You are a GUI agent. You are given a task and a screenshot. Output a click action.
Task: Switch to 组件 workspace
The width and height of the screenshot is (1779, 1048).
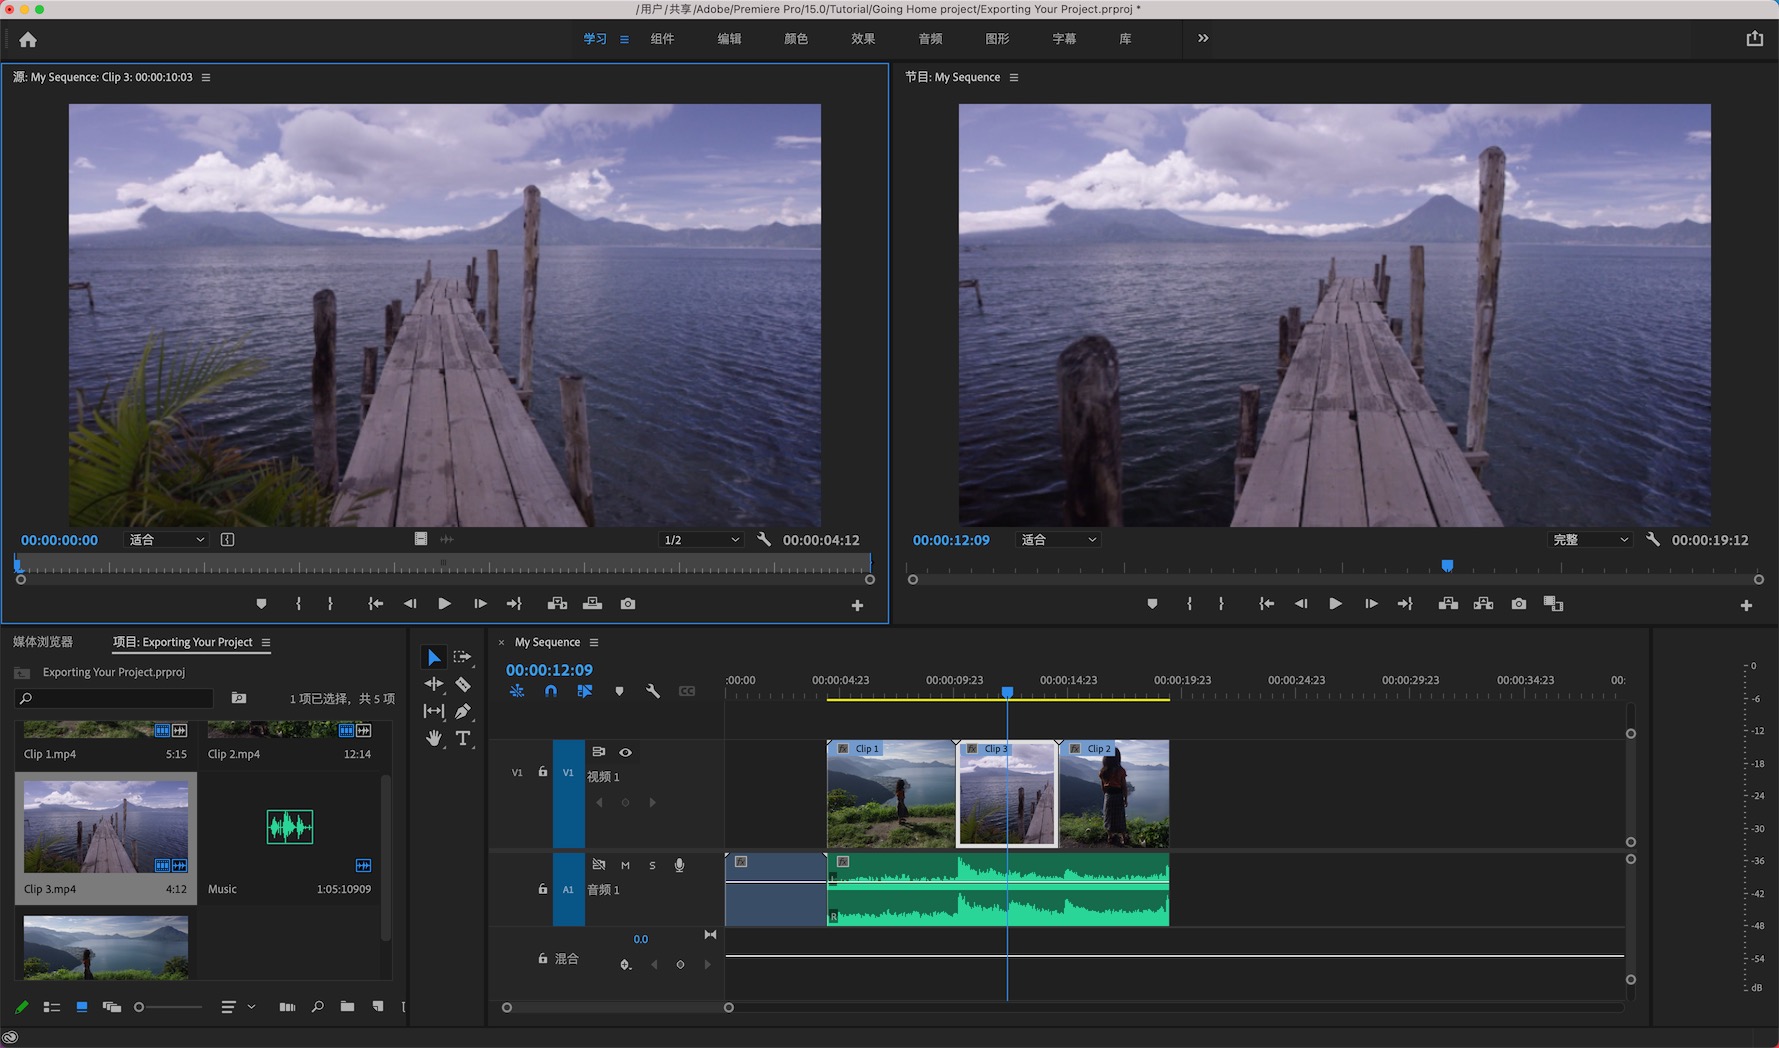[662, 39]
